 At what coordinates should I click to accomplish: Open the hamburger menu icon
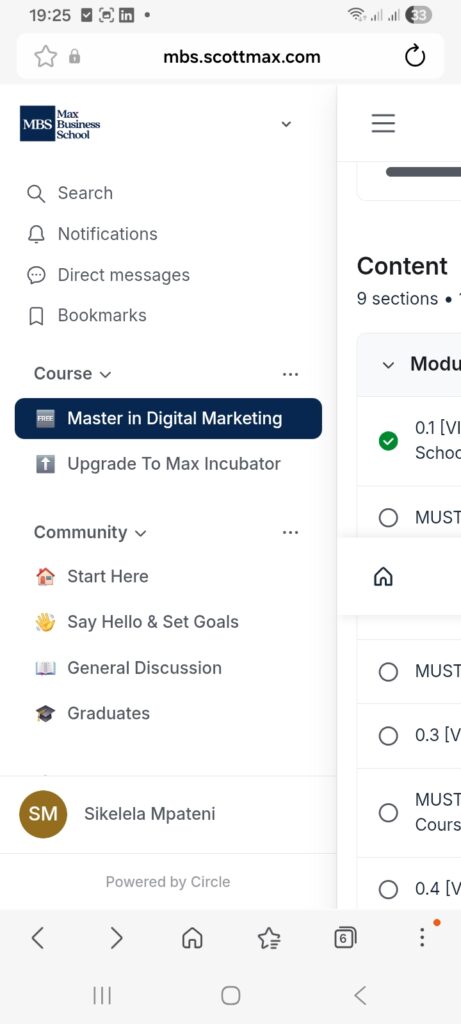point(383,123)
